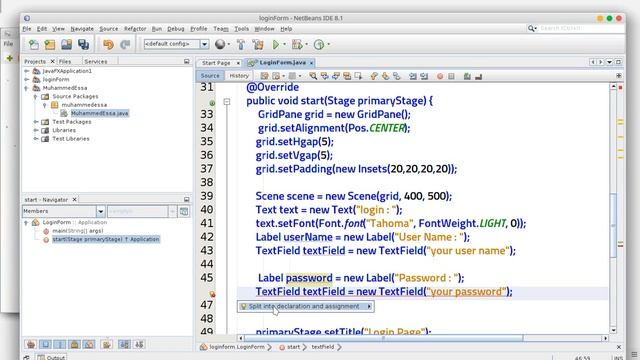Image resolution: width=640 pixels, height=360 pixels.
Task: Open the Run Project dropdown arrow
Action: coord(284,44)
